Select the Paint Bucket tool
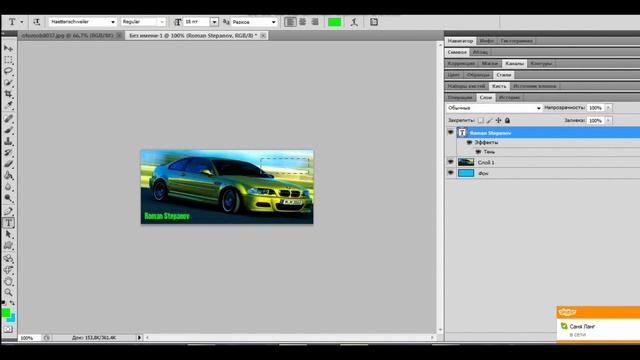The width and height of the screenshot is (640, 360). click(9, 176)
